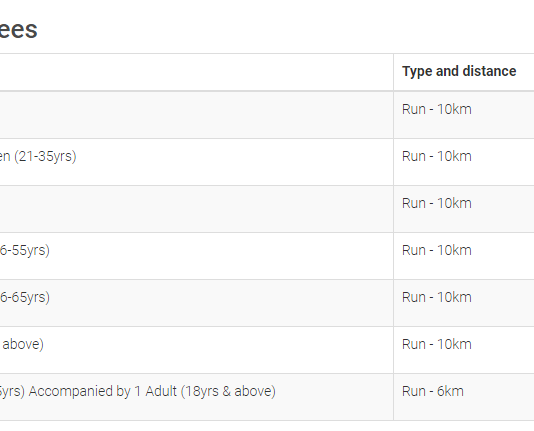Click the blank header cell left of 'Type and distance'
This screenshot has width=534, height=431.
point(197,72)
